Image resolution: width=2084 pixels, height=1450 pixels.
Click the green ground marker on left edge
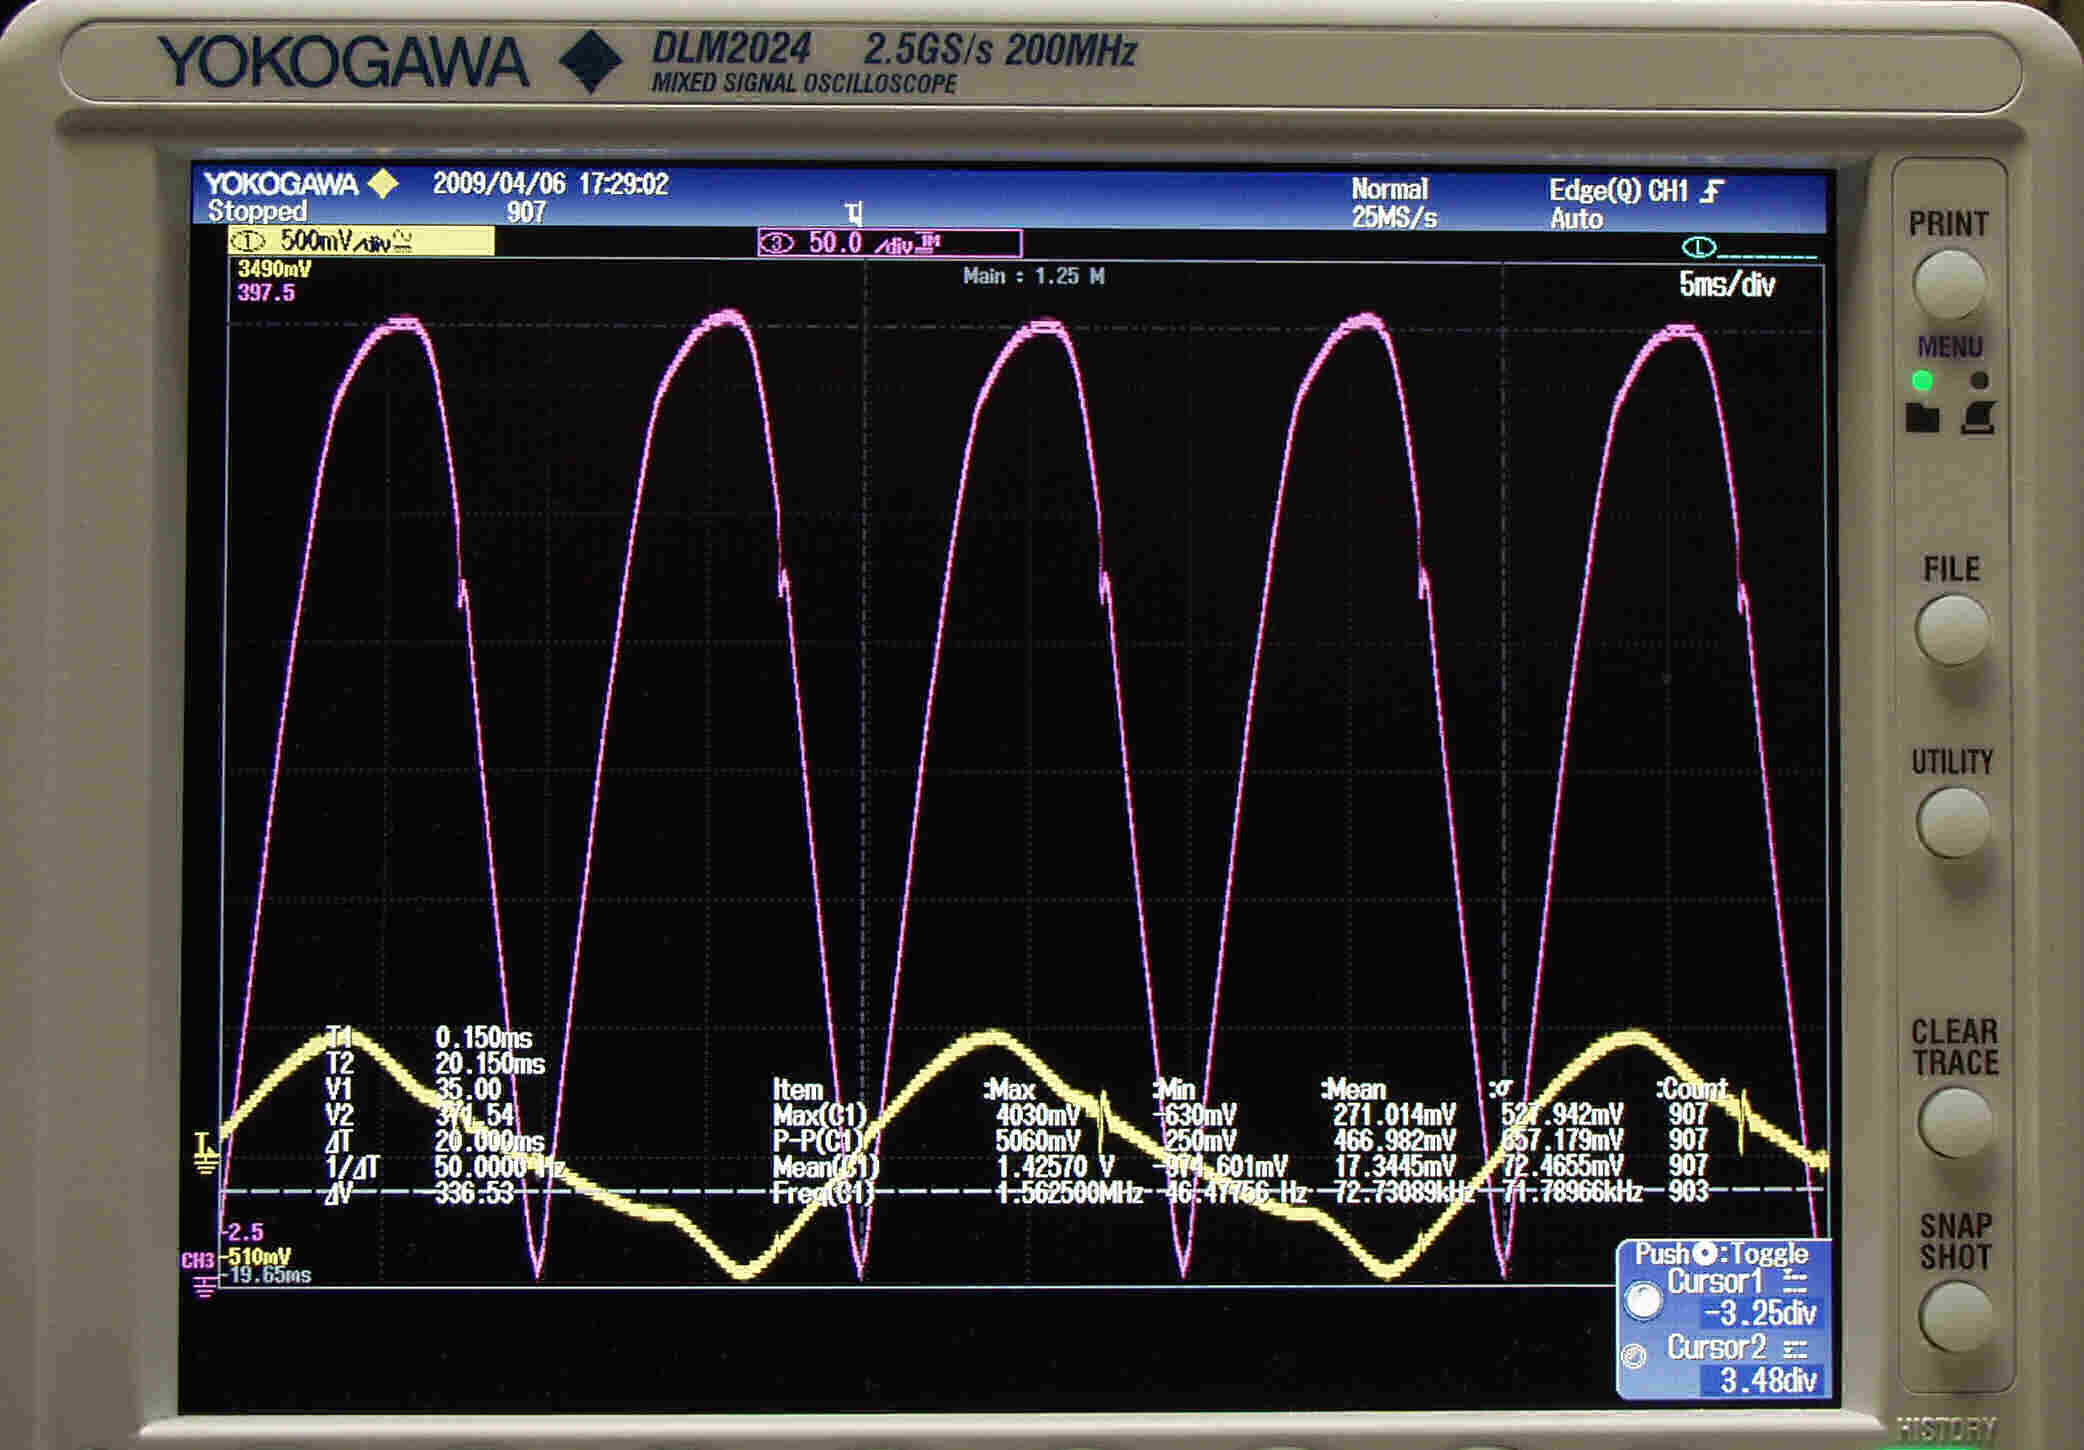[x=205, y=1153]
